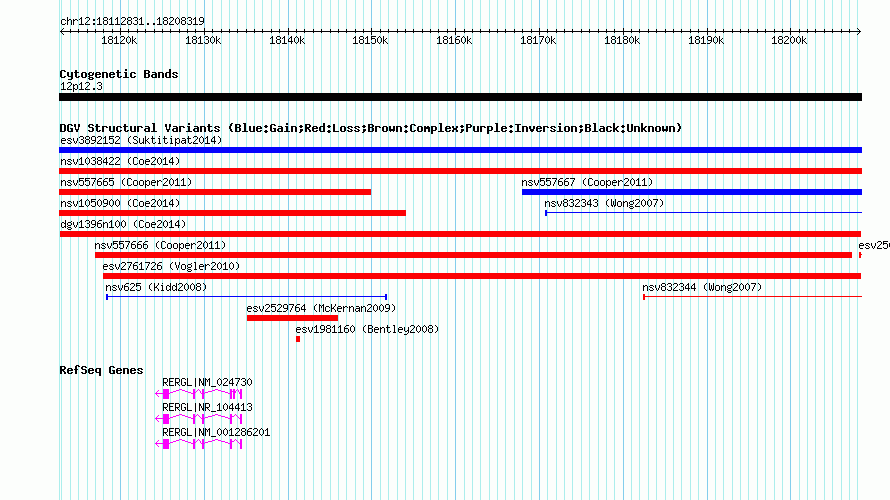Click the esv2529764 (McKernan2009) label
The width and height of the screenshot is (890, 500).
321,308
